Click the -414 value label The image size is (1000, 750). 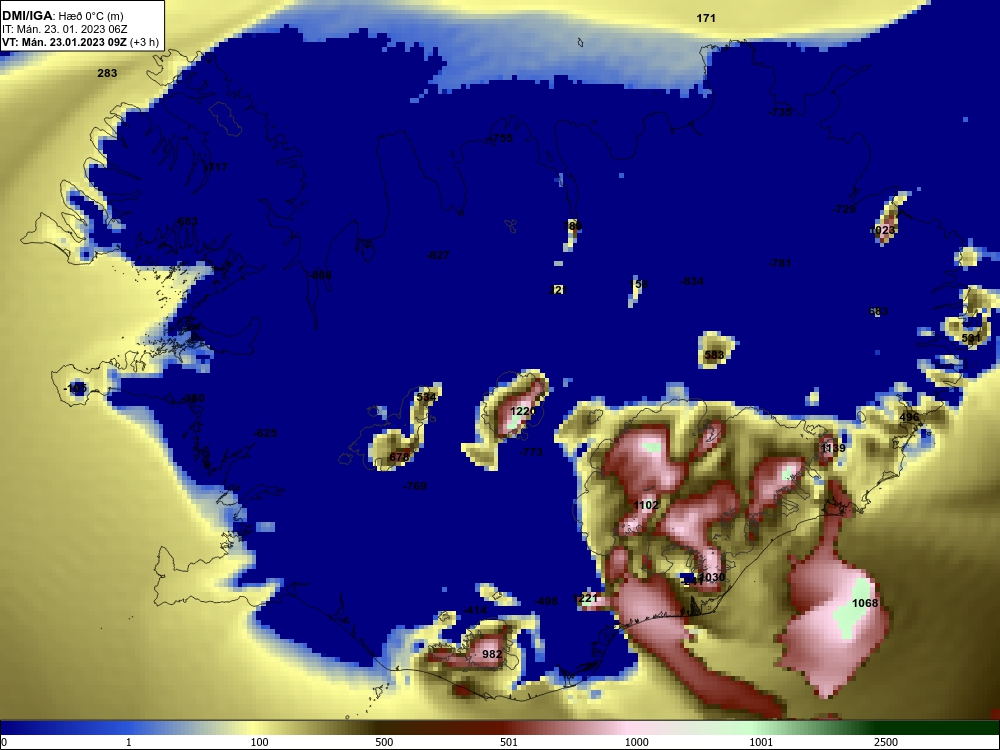(475, 610)
